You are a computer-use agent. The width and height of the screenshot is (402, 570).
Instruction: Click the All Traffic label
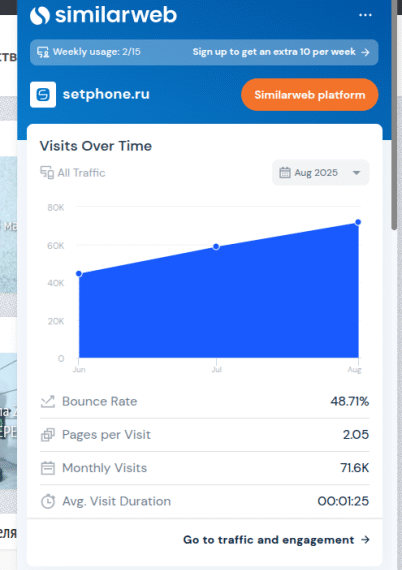pyautogui.click(x=81, y=173)
